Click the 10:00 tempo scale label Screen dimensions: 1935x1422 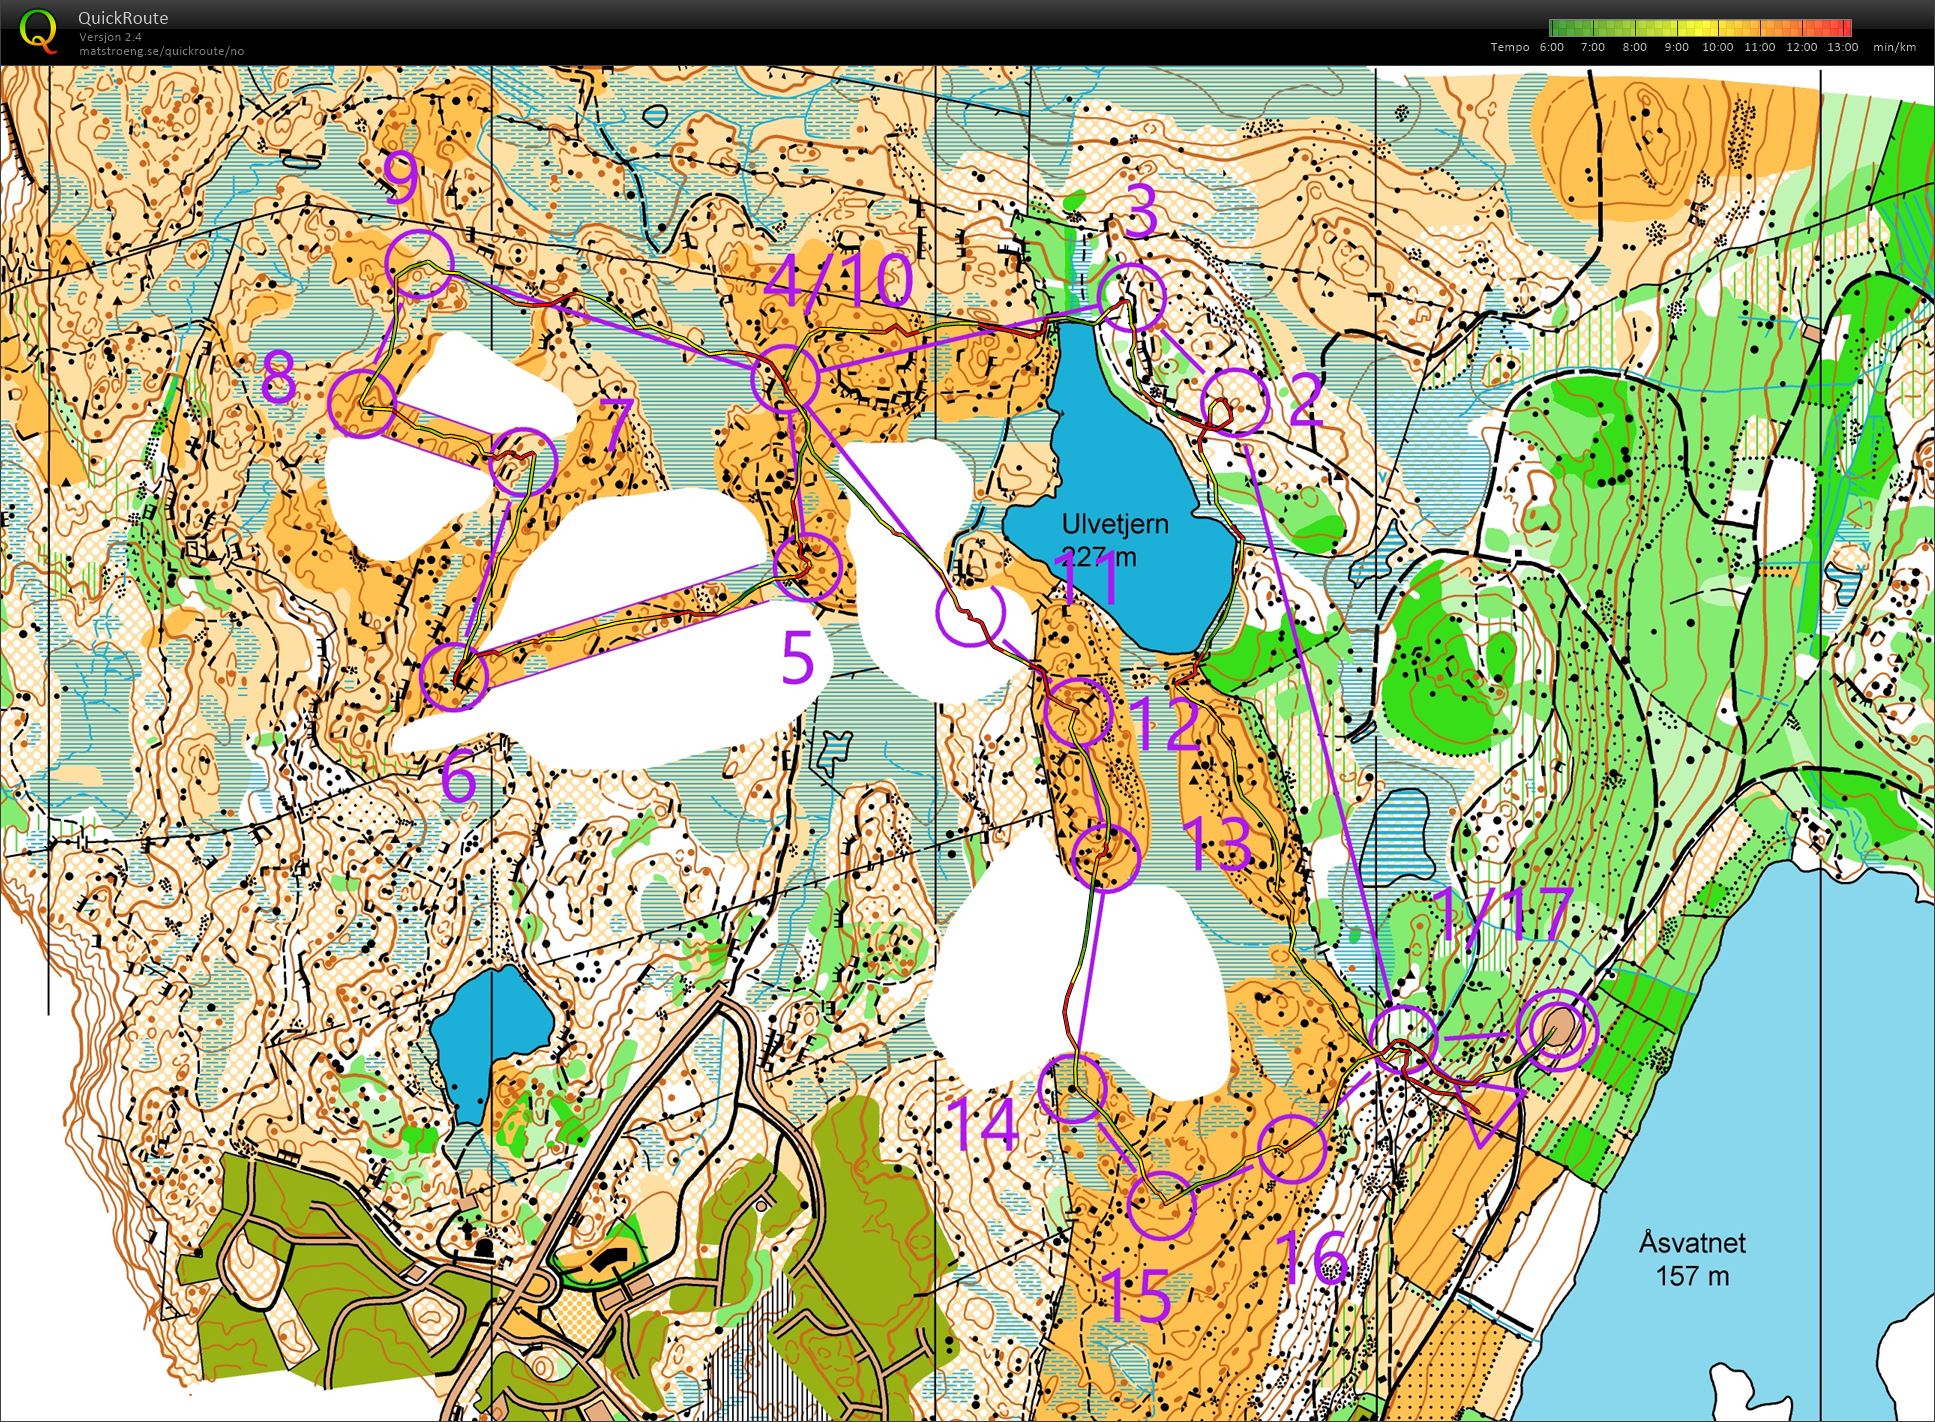click(1717, 47)
